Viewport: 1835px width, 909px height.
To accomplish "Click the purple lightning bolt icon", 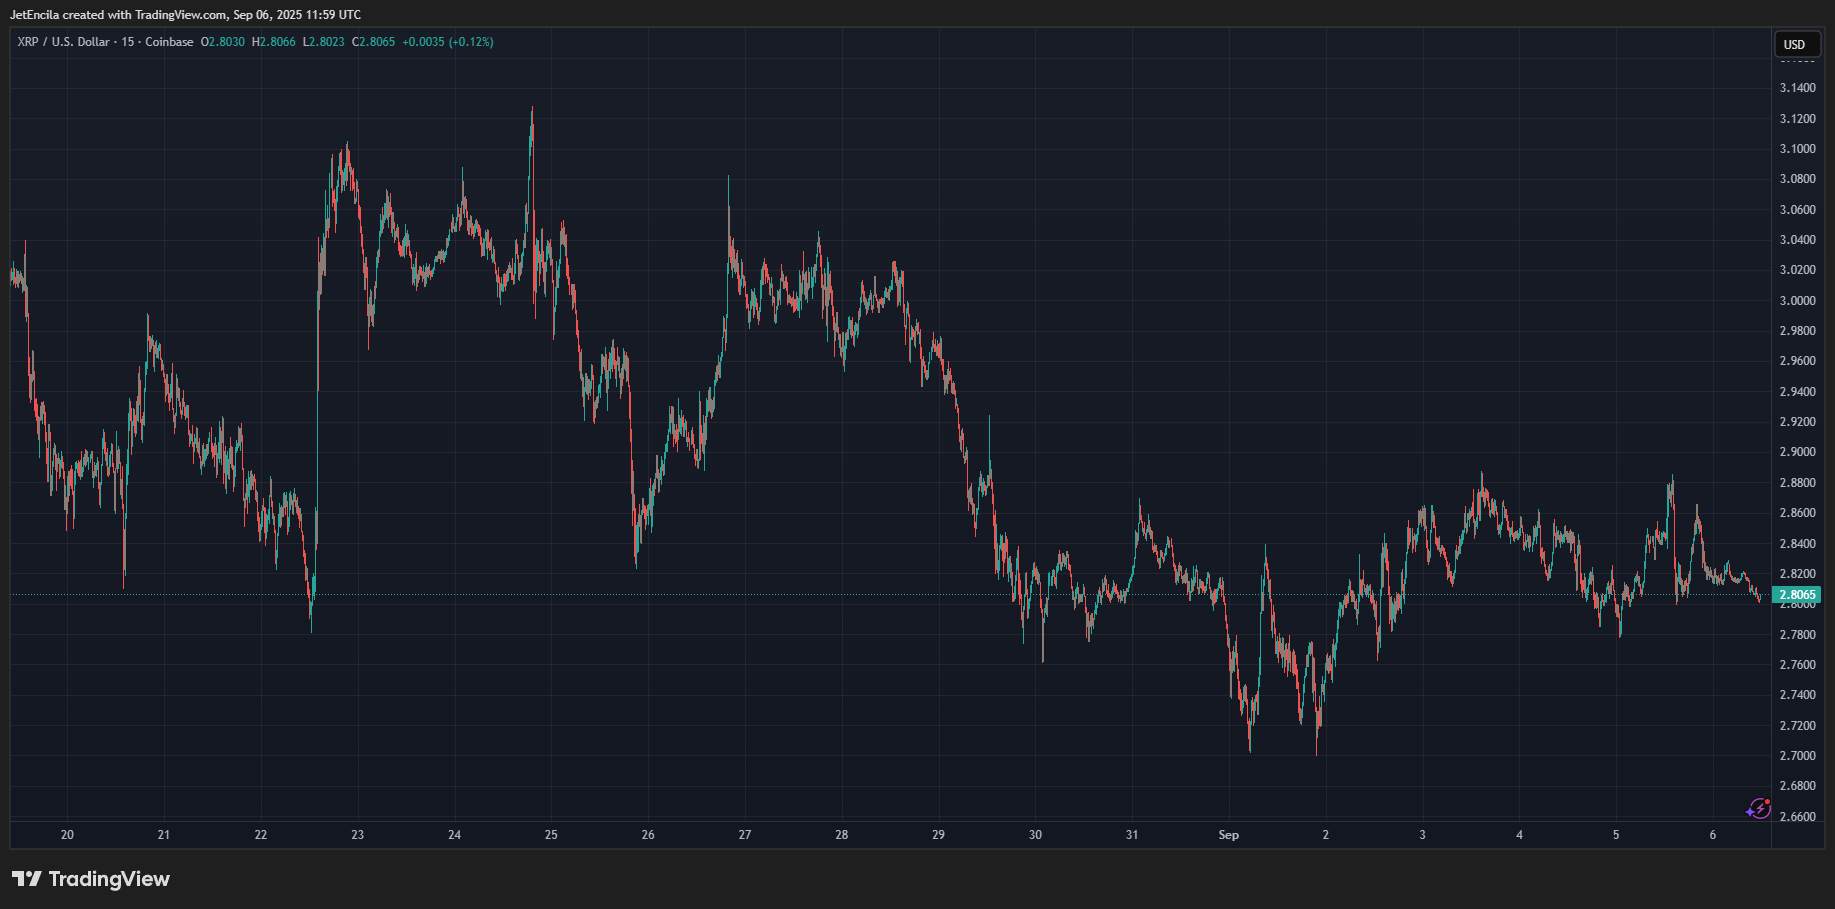I will pos(1758,808).
